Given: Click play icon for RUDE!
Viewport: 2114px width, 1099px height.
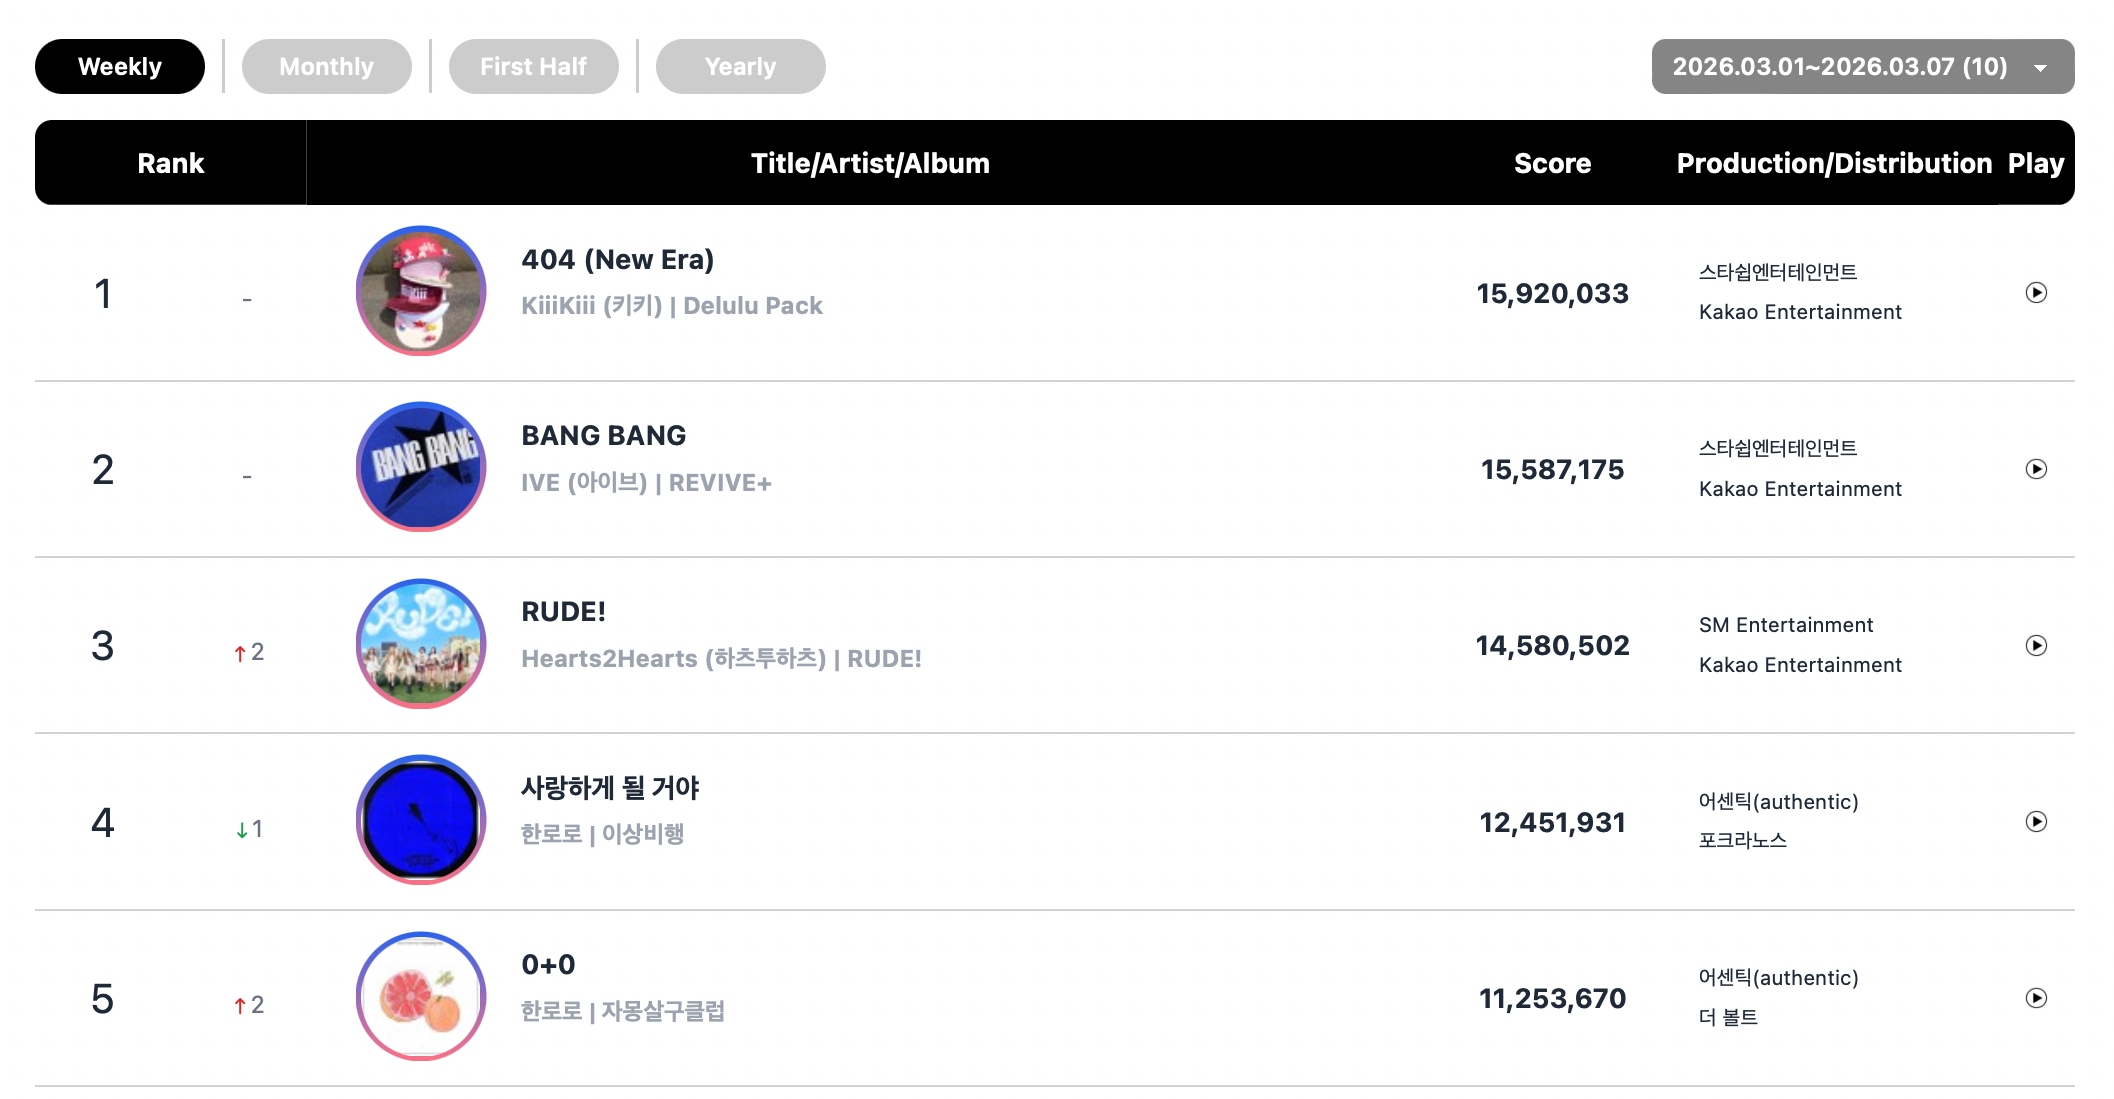Looking at the screenshot, I should 2036,646.
